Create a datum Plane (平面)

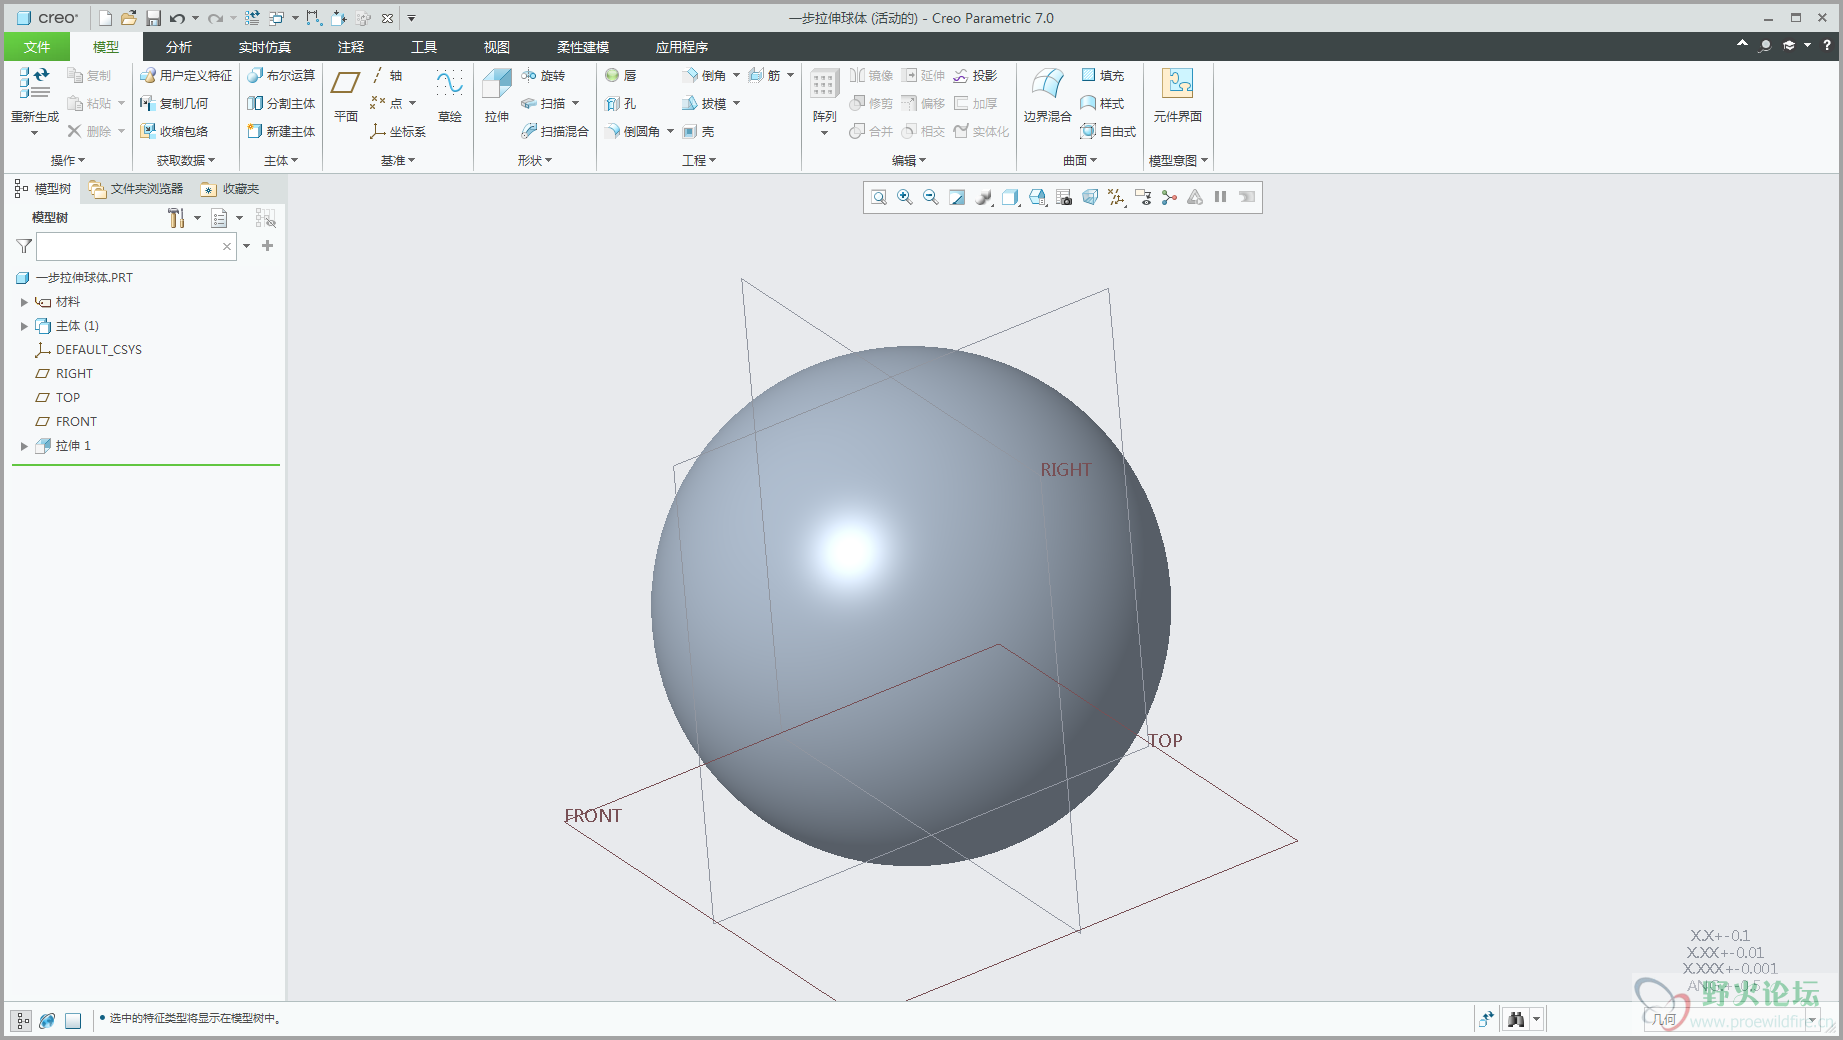click(x=346, y=96)
